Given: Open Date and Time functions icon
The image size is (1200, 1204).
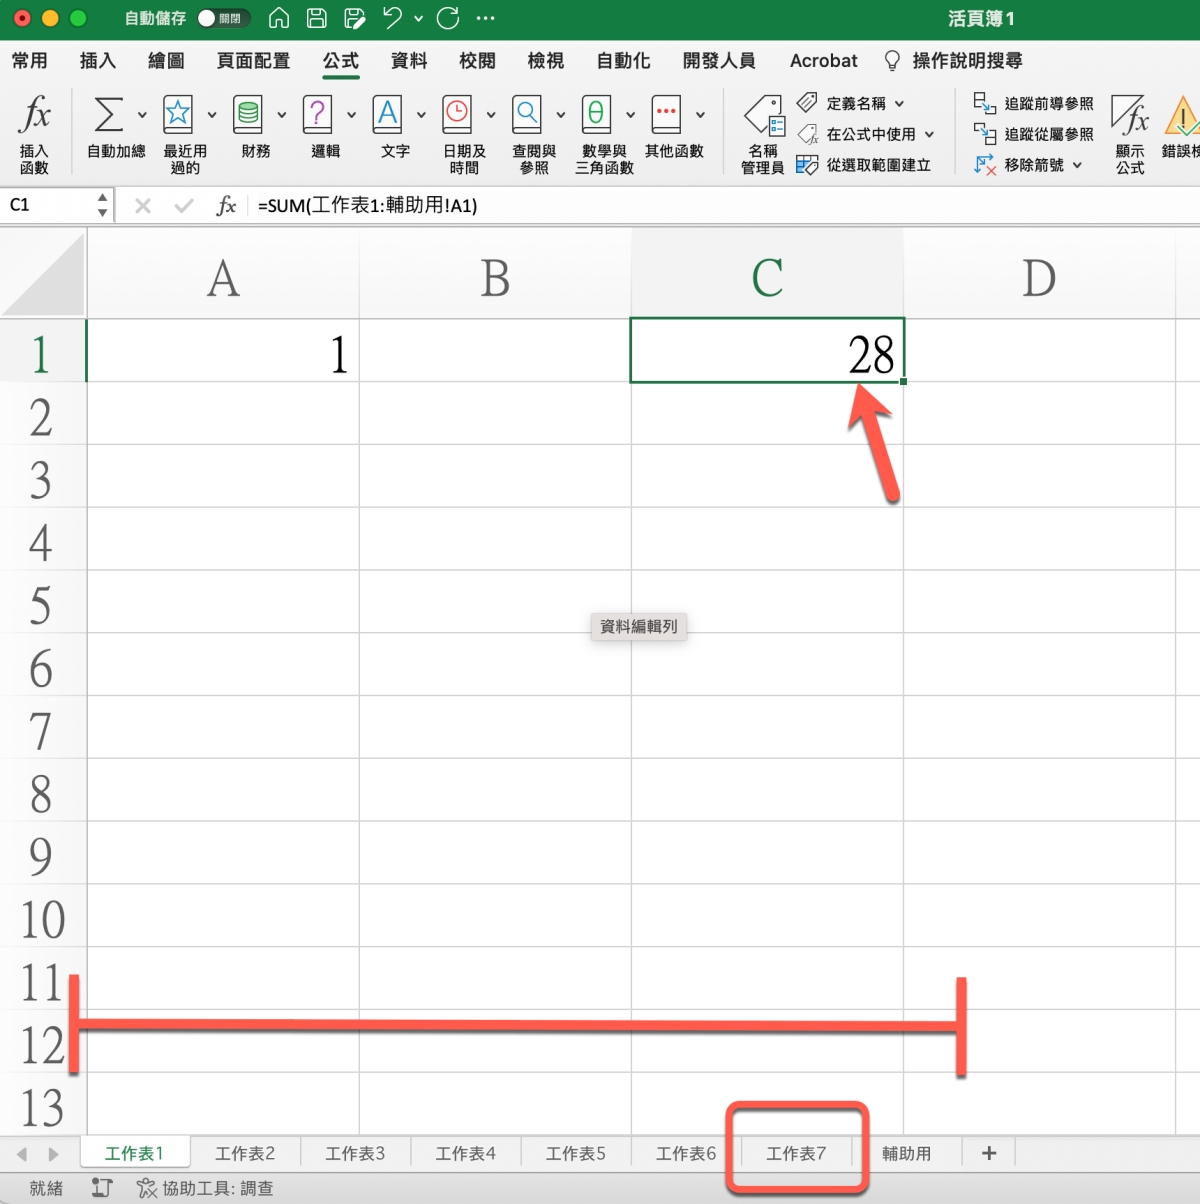Looking at the screenshot, I should point(457,115).
